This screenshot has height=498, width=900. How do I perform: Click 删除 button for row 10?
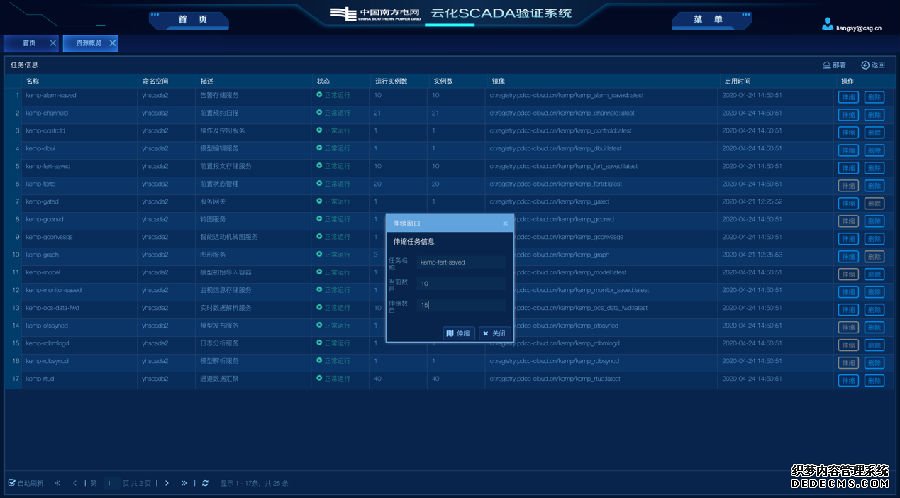point(874,256)
